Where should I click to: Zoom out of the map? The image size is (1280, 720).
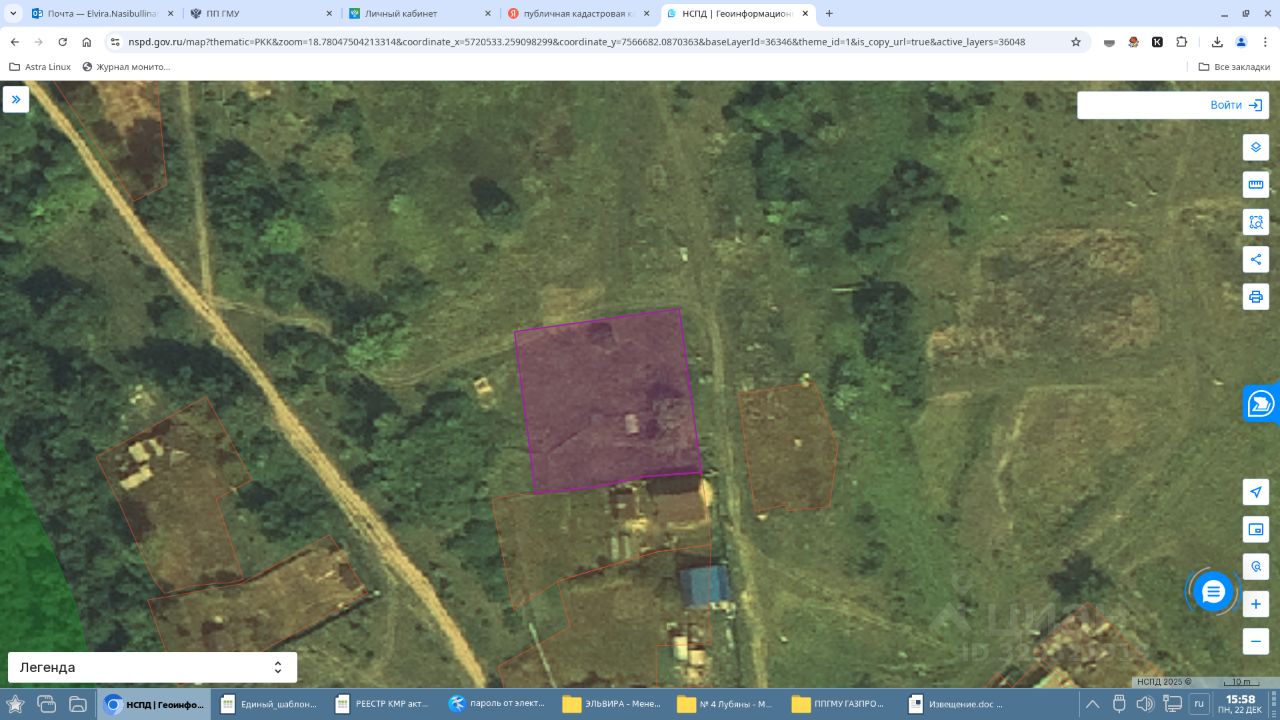[x=1256, y=641]
